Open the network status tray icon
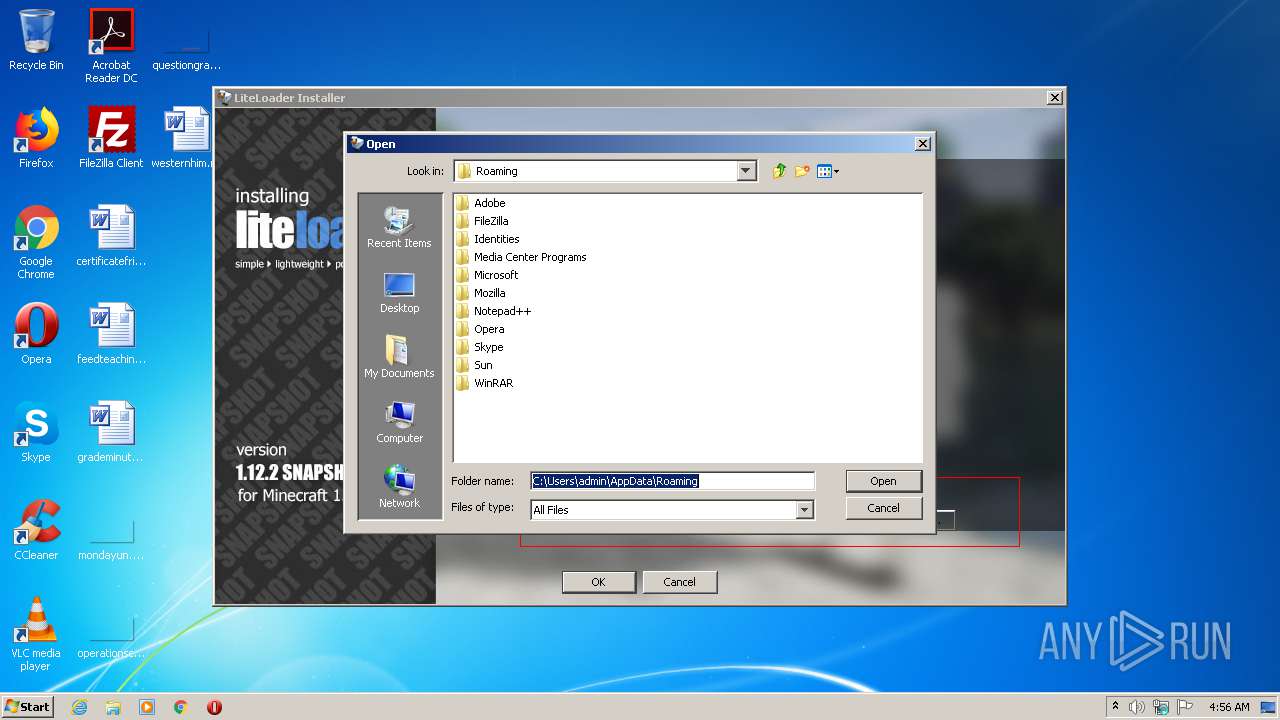This screenshot has height=720, width=1280. pos(1161,707)
